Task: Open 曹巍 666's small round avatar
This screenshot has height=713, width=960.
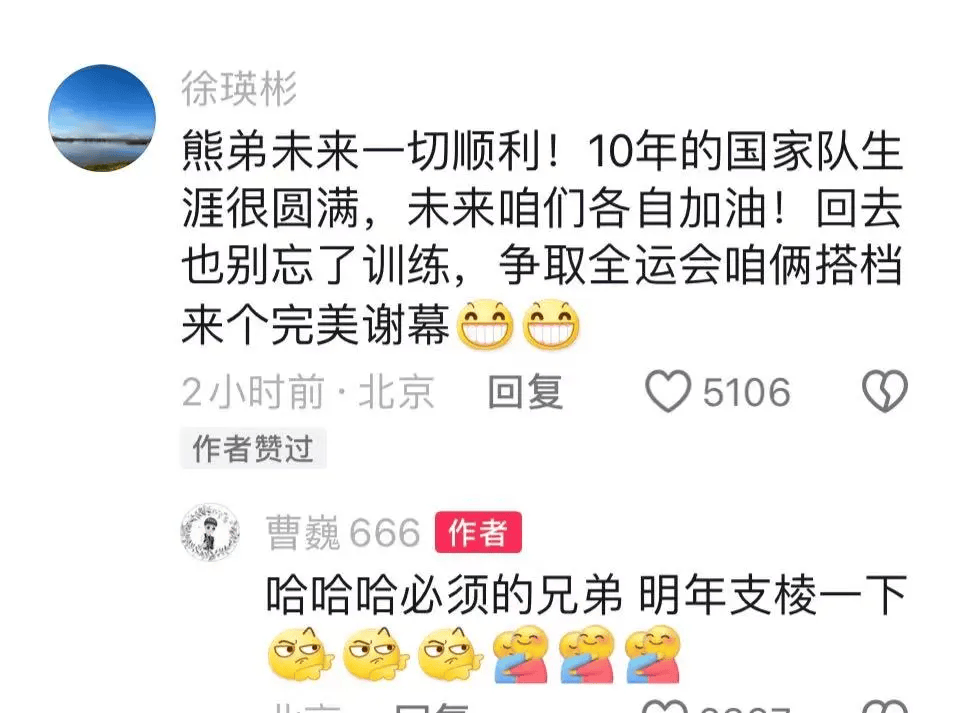Action: point(210,532)
